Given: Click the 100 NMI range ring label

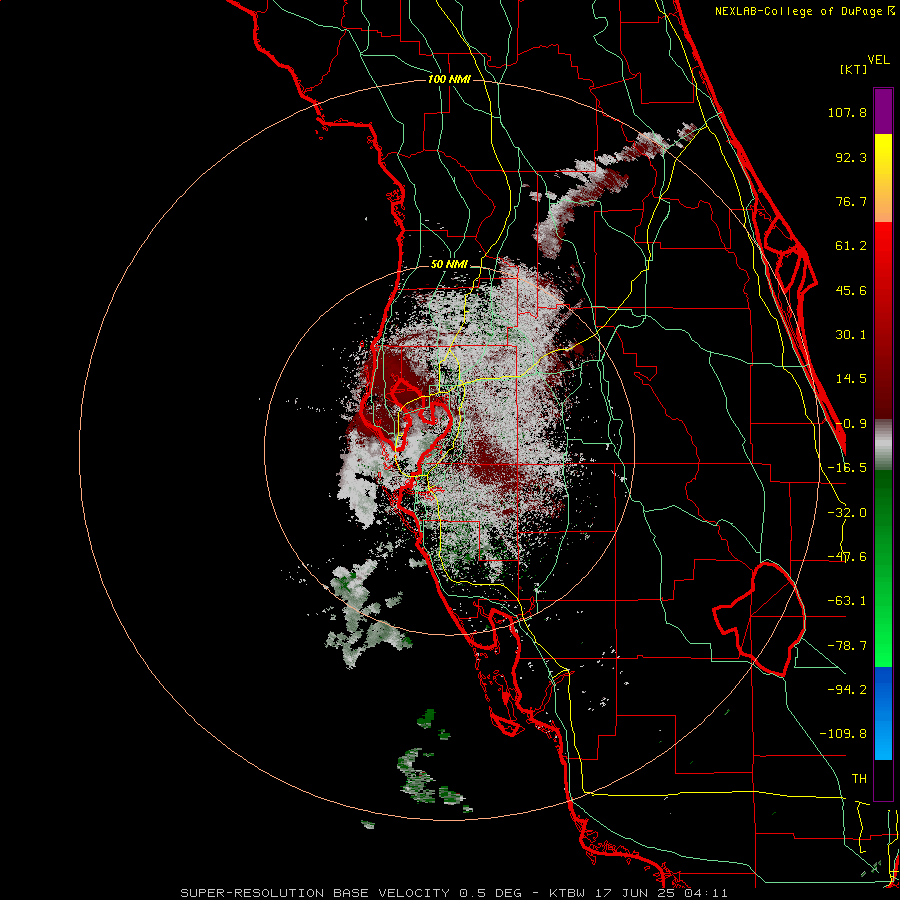Looking at the screenshot, I should tap(449, 79).
